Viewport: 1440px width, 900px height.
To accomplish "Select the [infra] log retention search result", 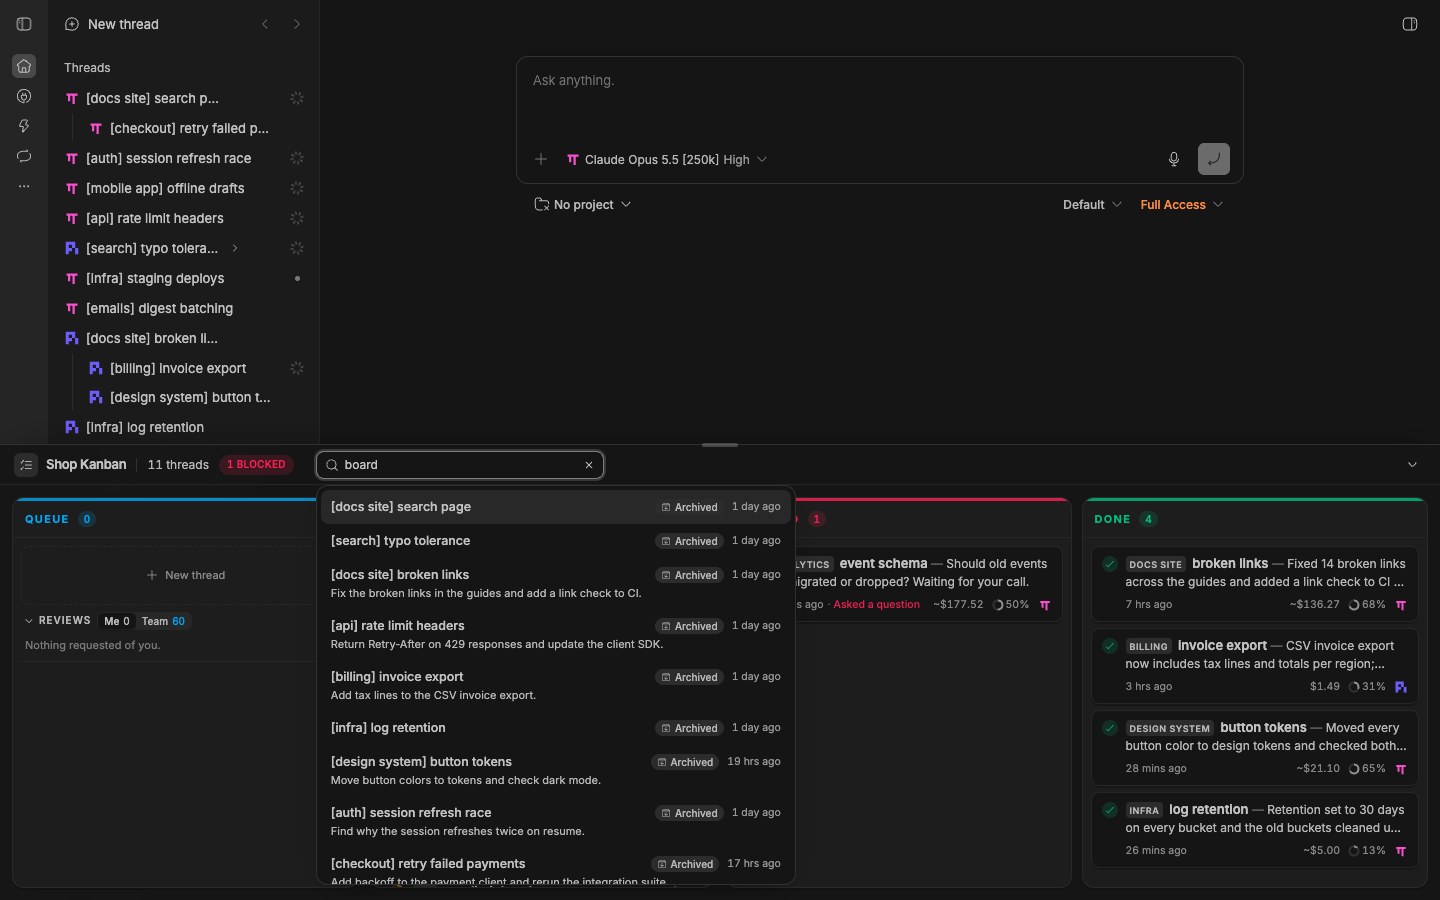I will coord(556,728).
